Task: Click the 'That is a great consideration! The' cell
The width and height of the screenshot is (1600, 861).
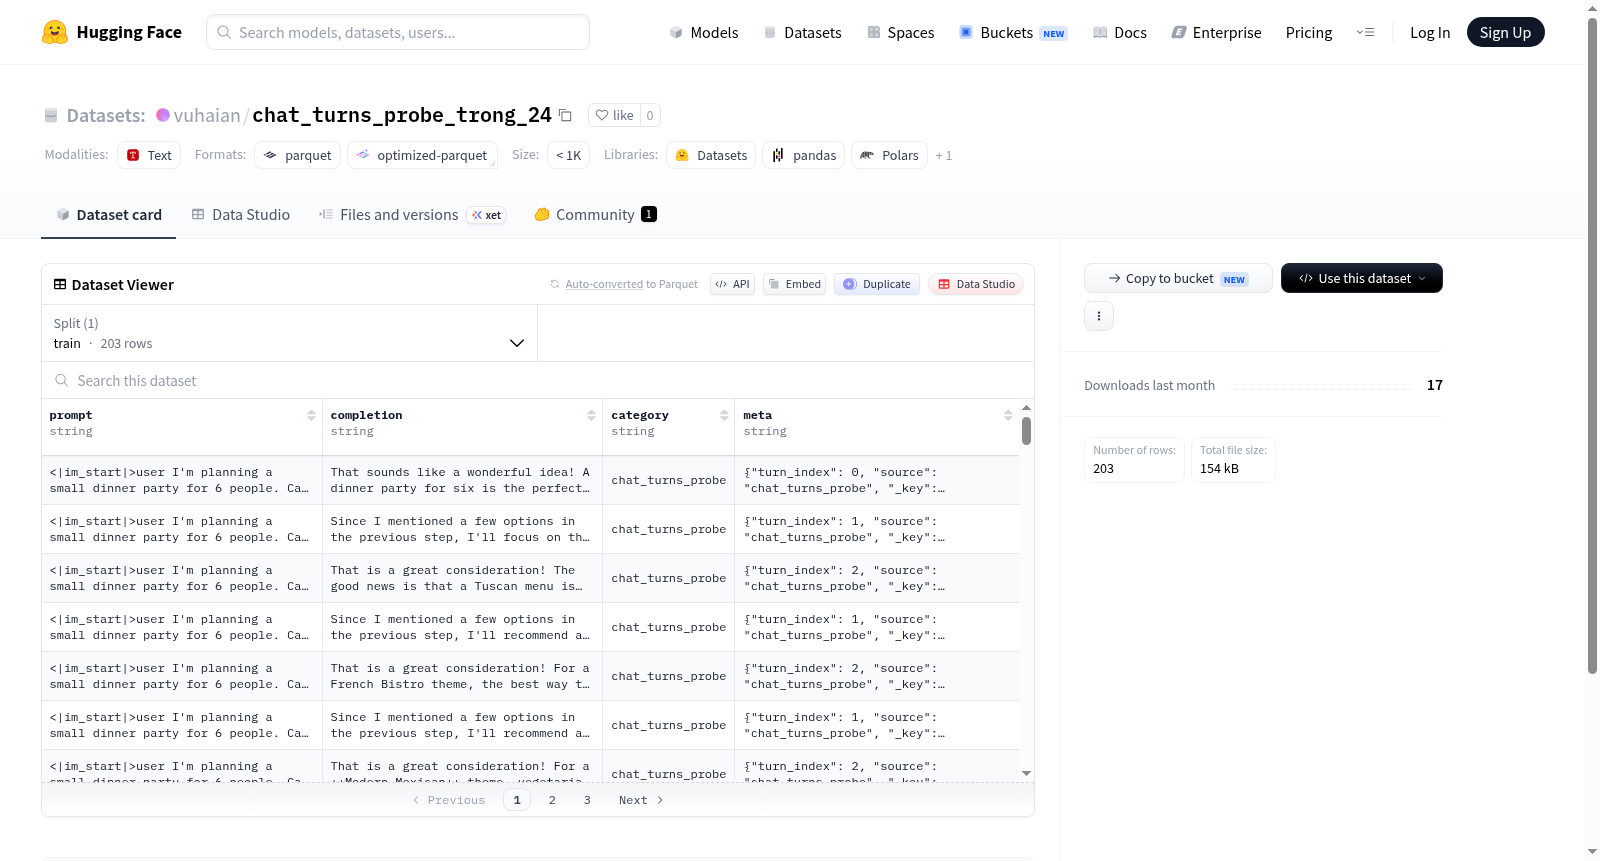Action: [462, 578]
